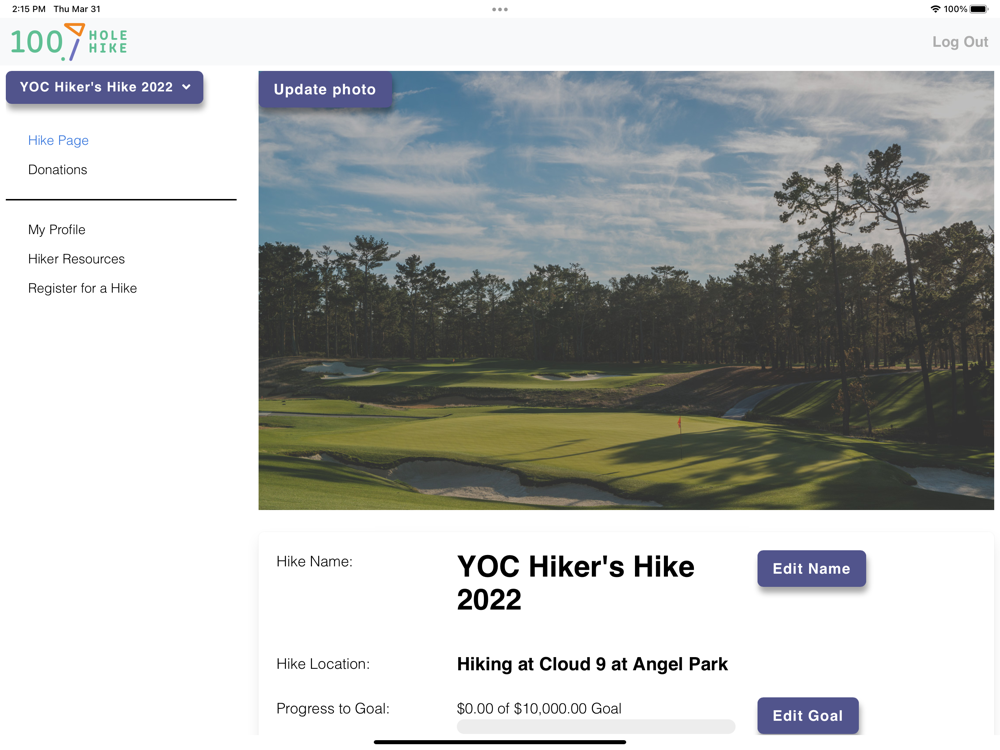Click Register for a Hike

[x=82, y=288]
